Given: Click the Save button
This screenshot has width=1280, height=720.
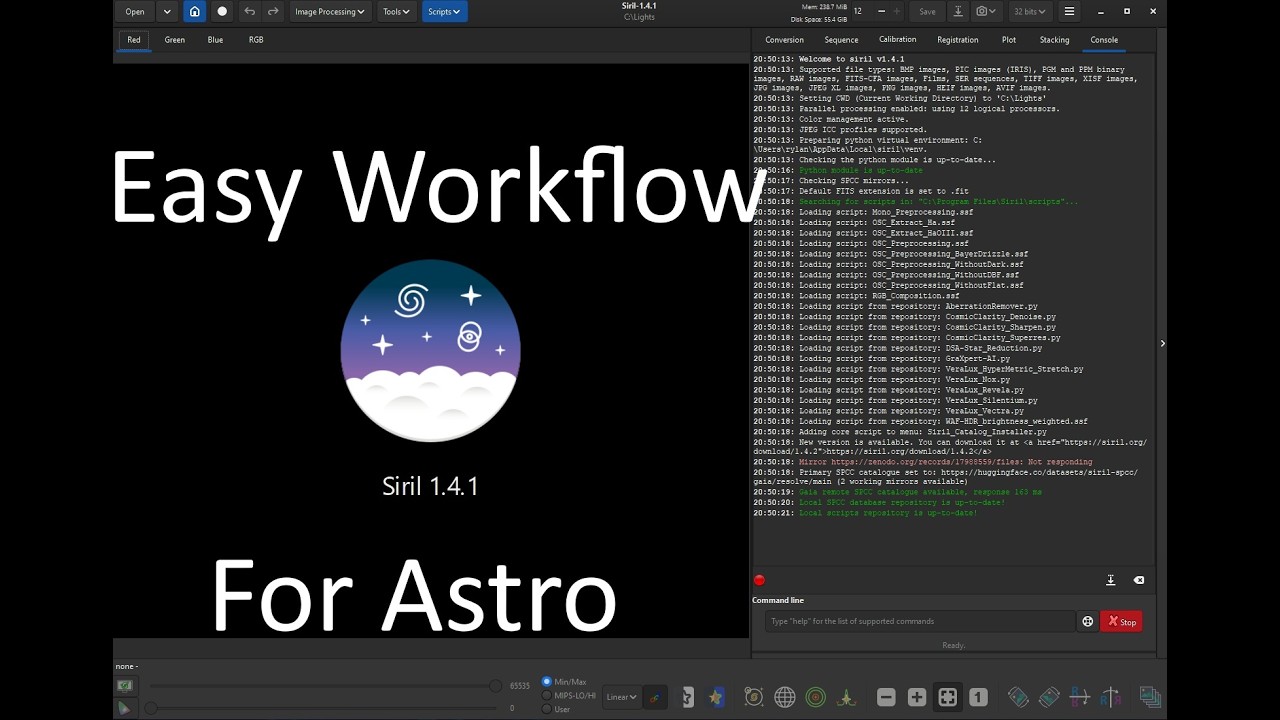Looking at the screenshot, I should point(927,11).
